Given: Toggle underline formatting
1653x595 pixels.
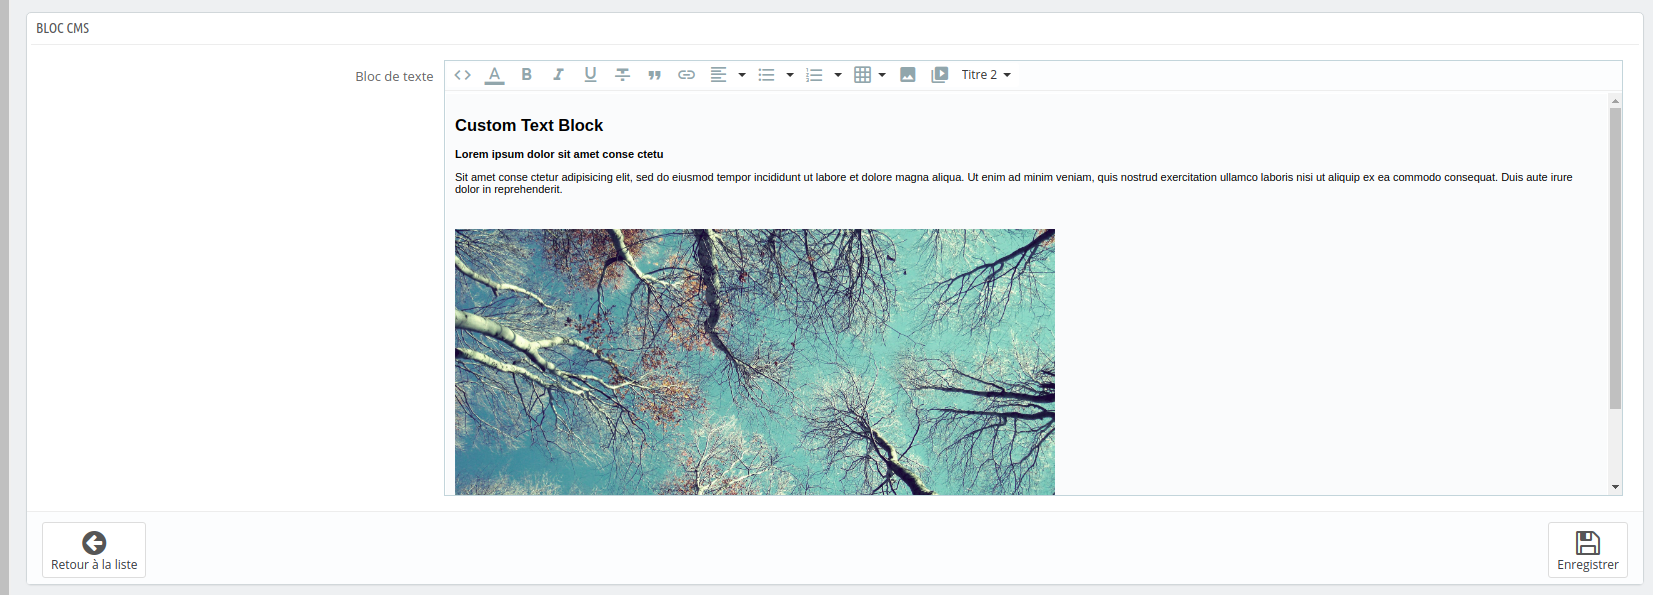Looking at the screenshot, I should (590, 75).
